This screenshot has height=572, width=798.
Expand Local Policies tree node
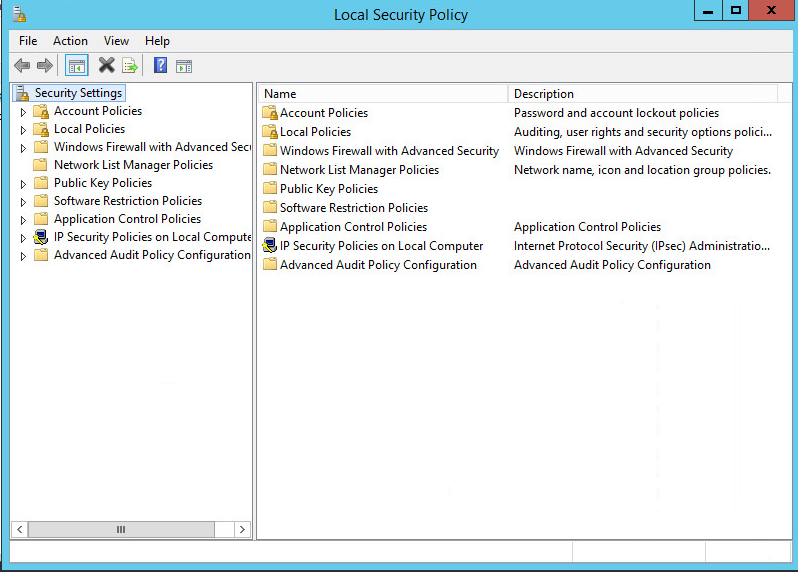click(24, 130)
